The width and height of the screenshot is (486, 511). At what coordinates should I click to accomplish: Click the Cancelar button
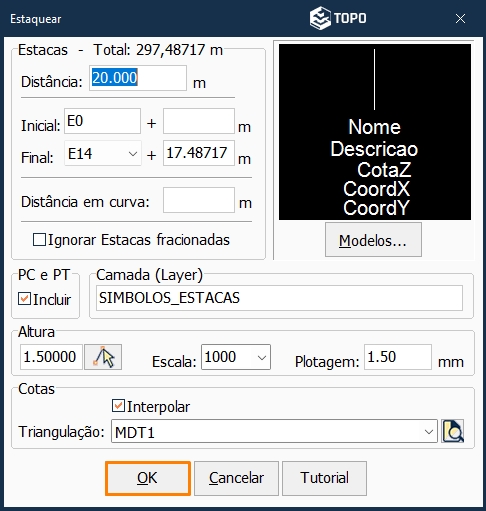pos(236,478)
